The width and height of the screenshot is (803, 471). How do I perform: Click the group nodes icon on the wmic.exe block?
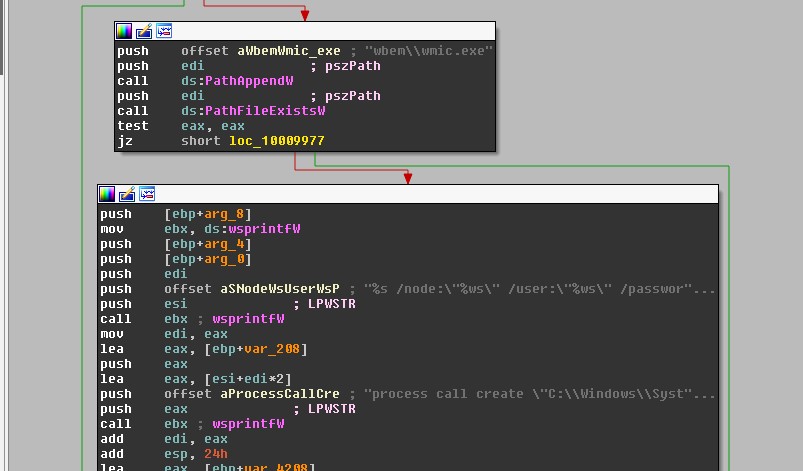pos(163,31)
